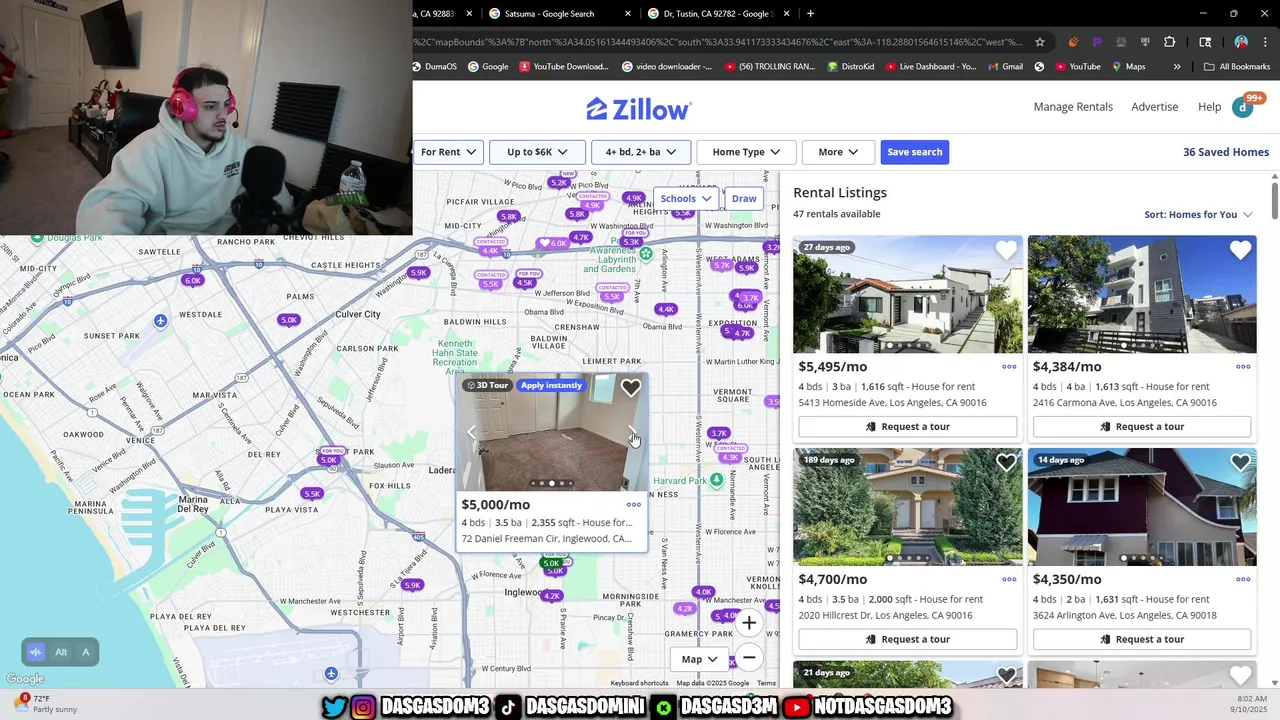This screenshot has width=1280, height=720.
Task: Open the 2416 Carmona Ave listing photo
Action: 1142,294
